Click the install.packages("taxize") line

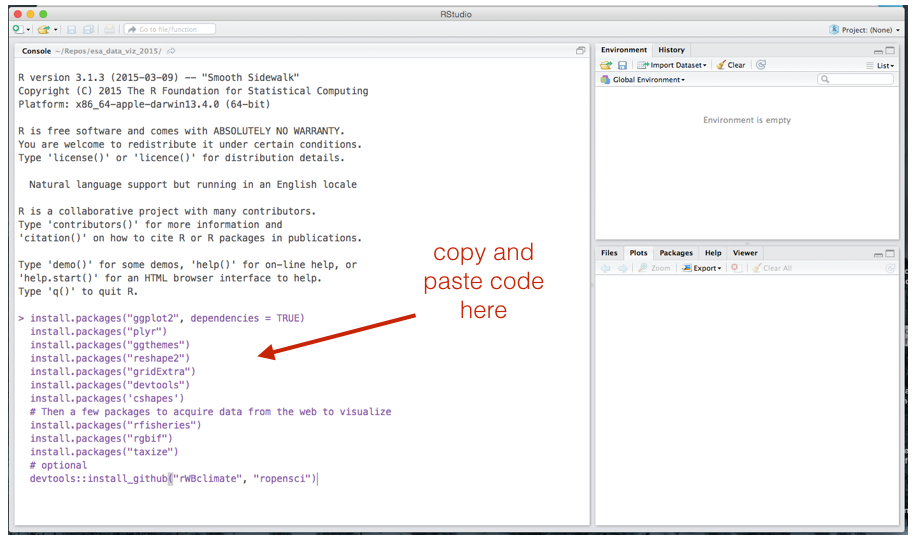click(x=104, y=452)
